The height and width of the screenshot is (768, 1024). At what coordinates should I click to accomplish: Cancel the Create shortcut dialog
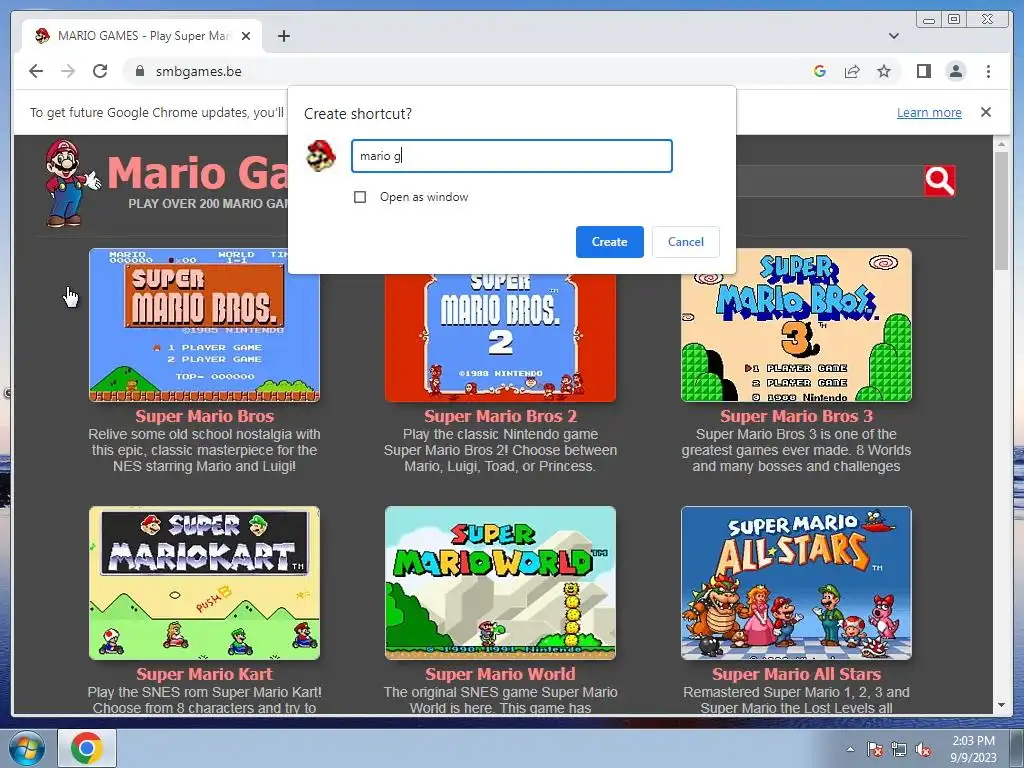tap(686, 242)
